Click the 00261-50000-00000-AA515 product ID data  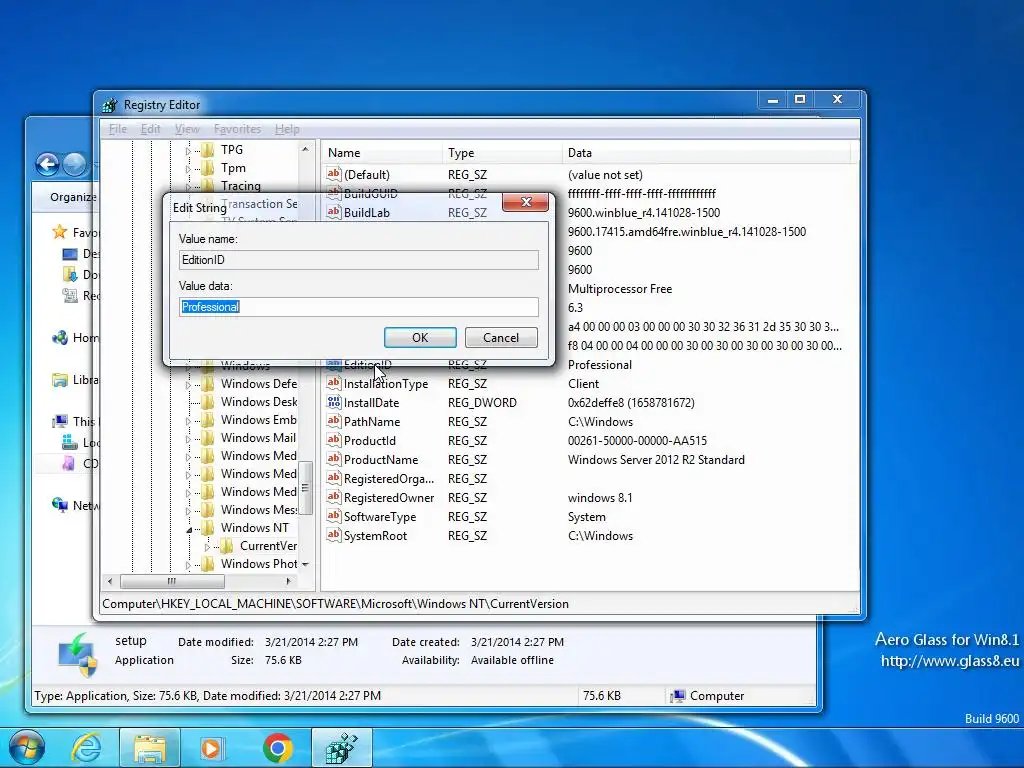[637, 441]
